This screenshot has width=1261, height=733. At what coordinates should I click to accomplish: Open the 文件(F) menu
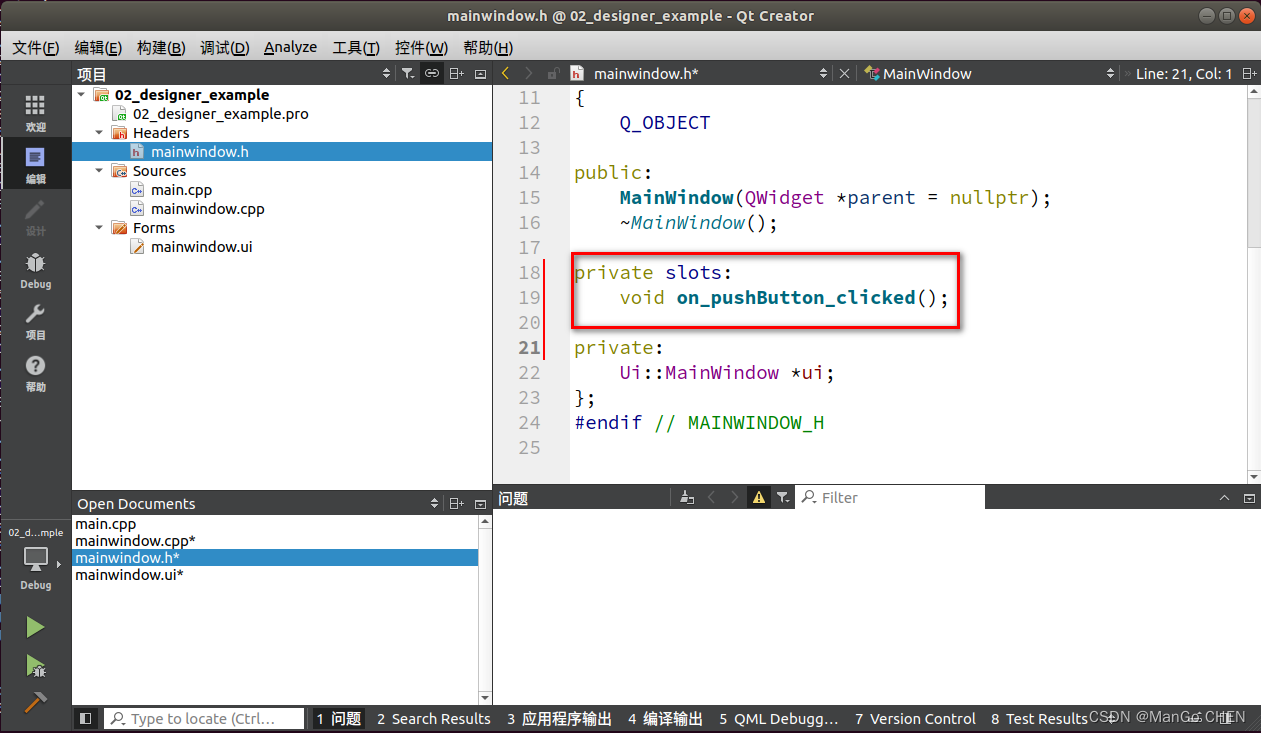tap(36, 47)
